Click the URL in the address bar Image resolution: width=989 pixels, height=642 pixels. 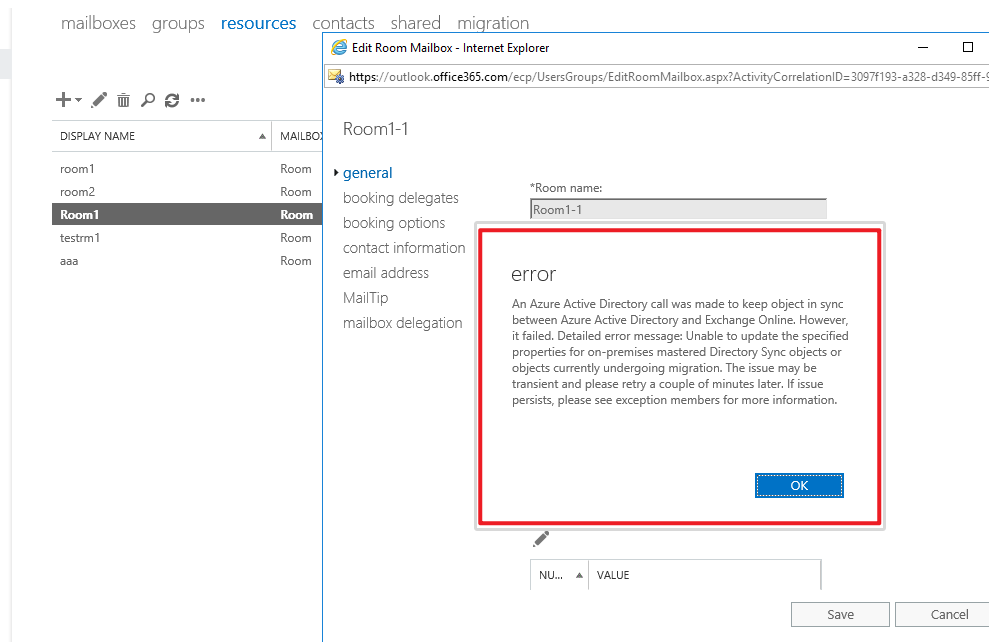(x=669, y=77)
